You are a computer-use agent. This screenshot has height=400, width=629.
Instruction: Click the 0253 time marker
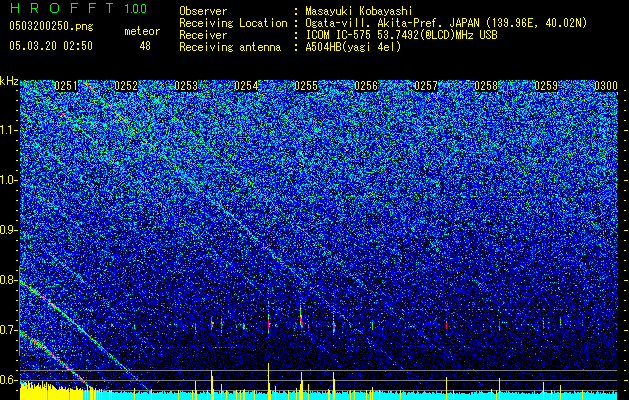pyautogui.click(x=186, y=86)
